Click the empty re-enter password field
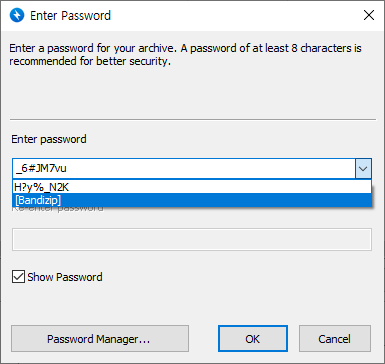This screenshot has width=385, height=364. tap(192, 239)
